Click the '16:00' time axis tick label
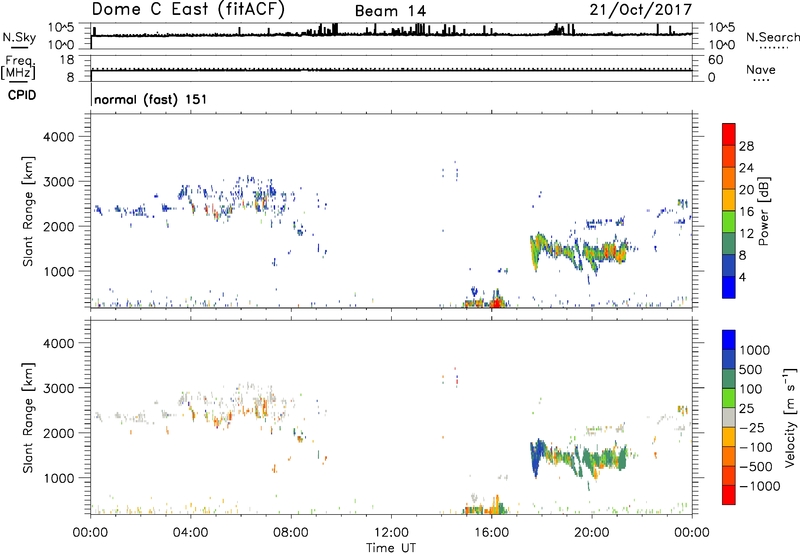 [491, 533]
